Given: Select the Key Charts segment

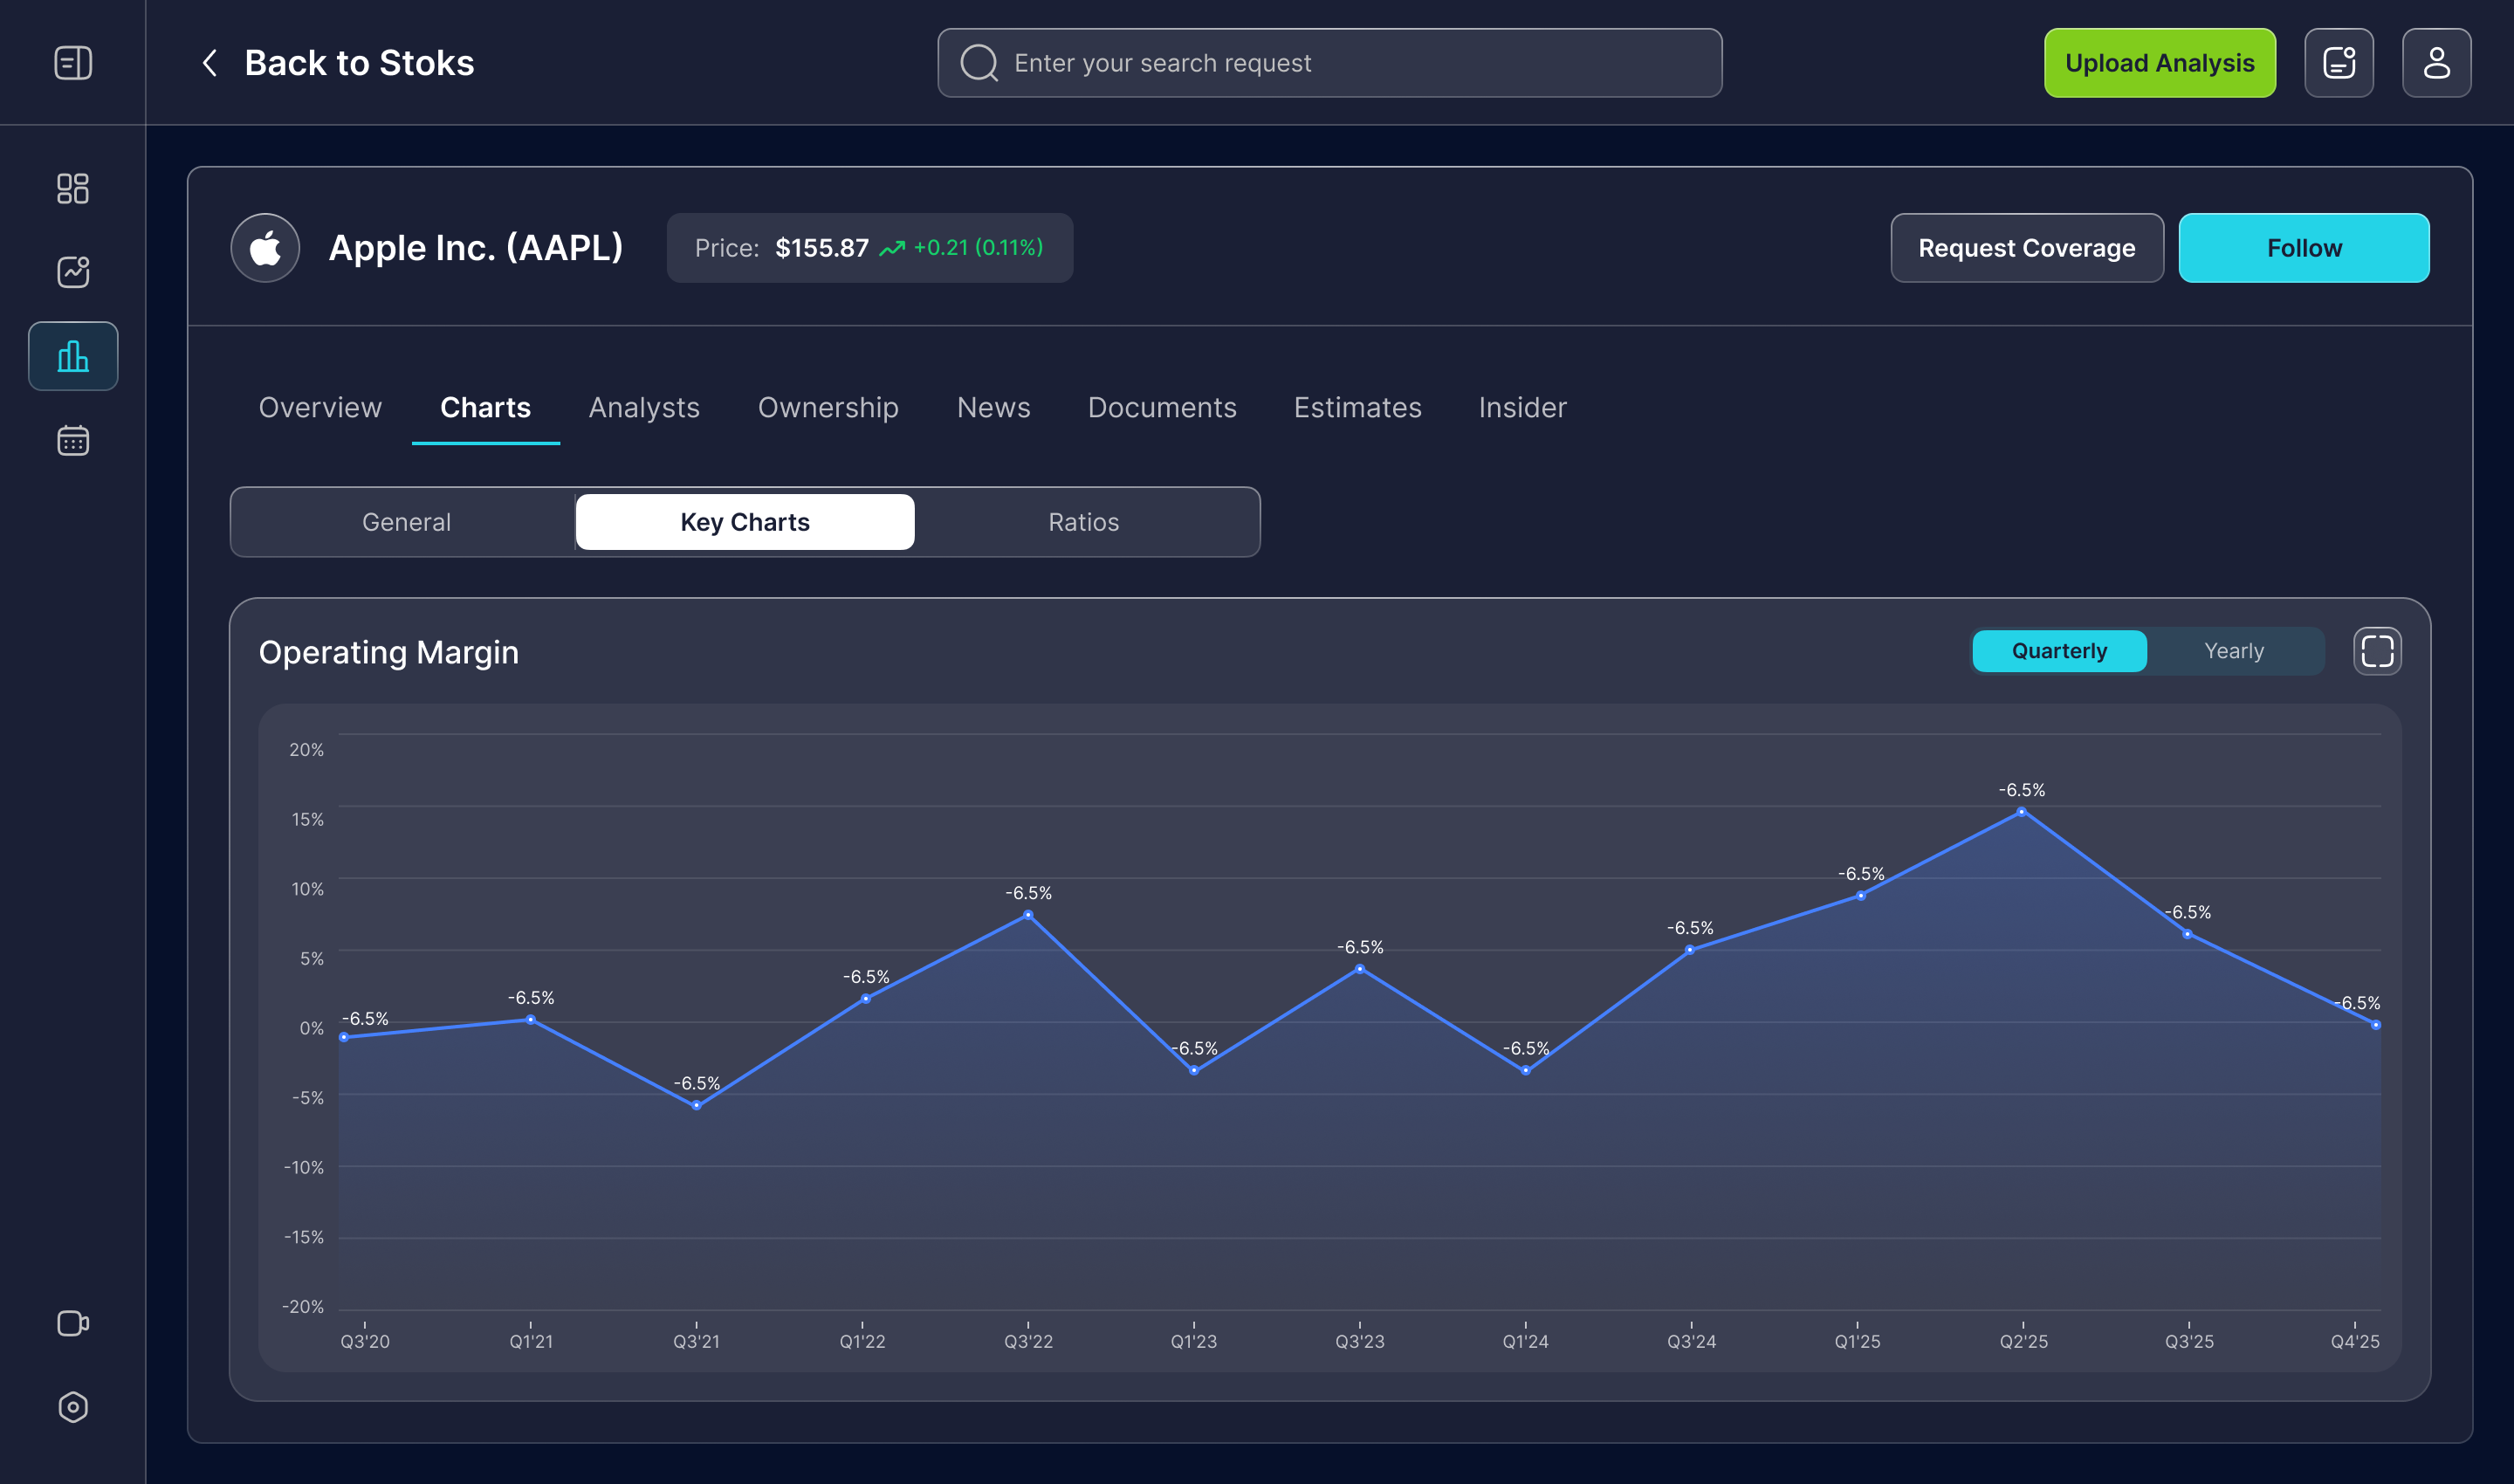Looking at the screenshot, I should click(x=744, y=521).
